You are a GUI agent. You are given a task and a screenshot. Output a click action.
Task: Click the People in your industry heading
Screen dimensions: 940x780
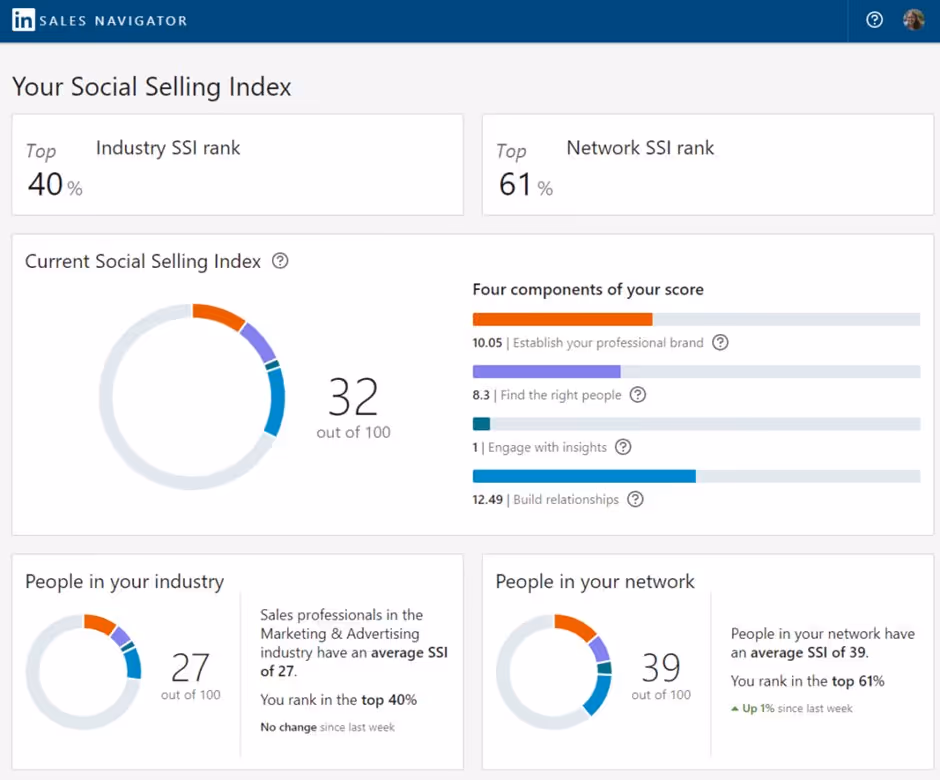pyautogui.click(x=124, y=581)
